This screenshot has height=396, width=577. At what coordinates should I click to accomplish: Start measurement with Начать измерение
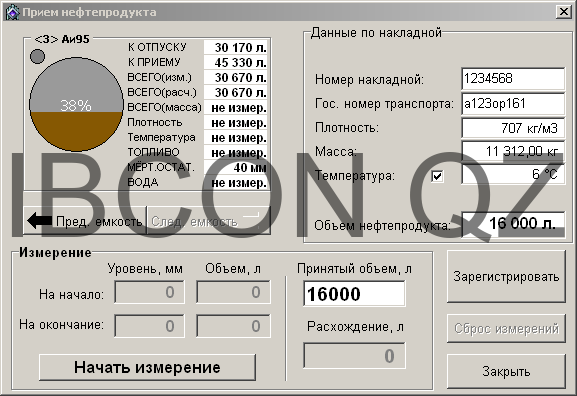coord(147,367)
